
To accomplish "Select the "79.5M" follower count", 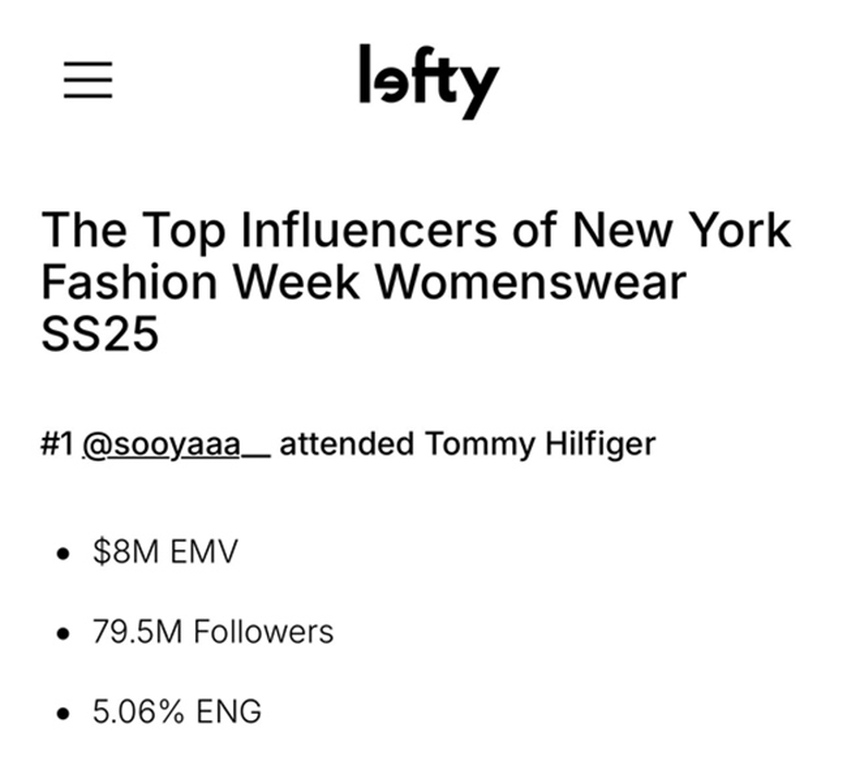I will [137, 631].
